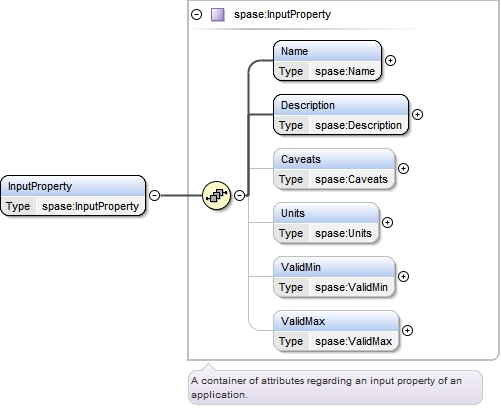This screenshot has height=408, width=501.
Task: Collapse the InputProperty element minus icon
Action: 154,195
